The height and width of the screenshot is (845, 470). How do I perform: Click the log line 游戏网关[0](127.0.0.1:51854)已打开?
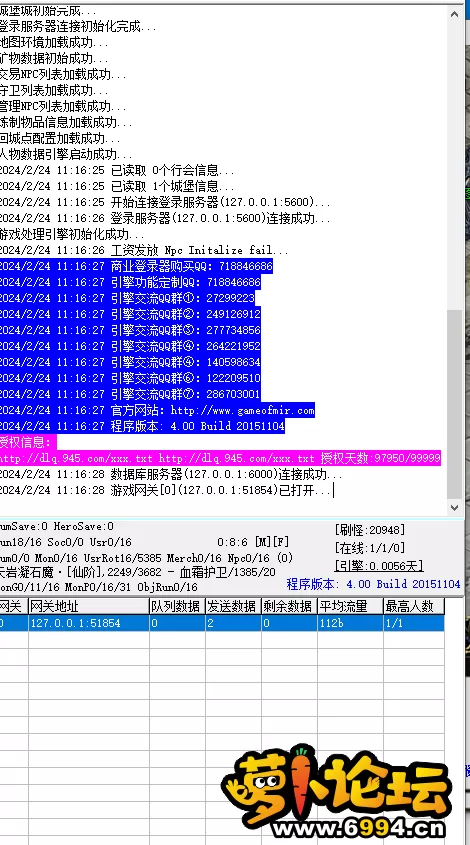click(x=166, y=491)
